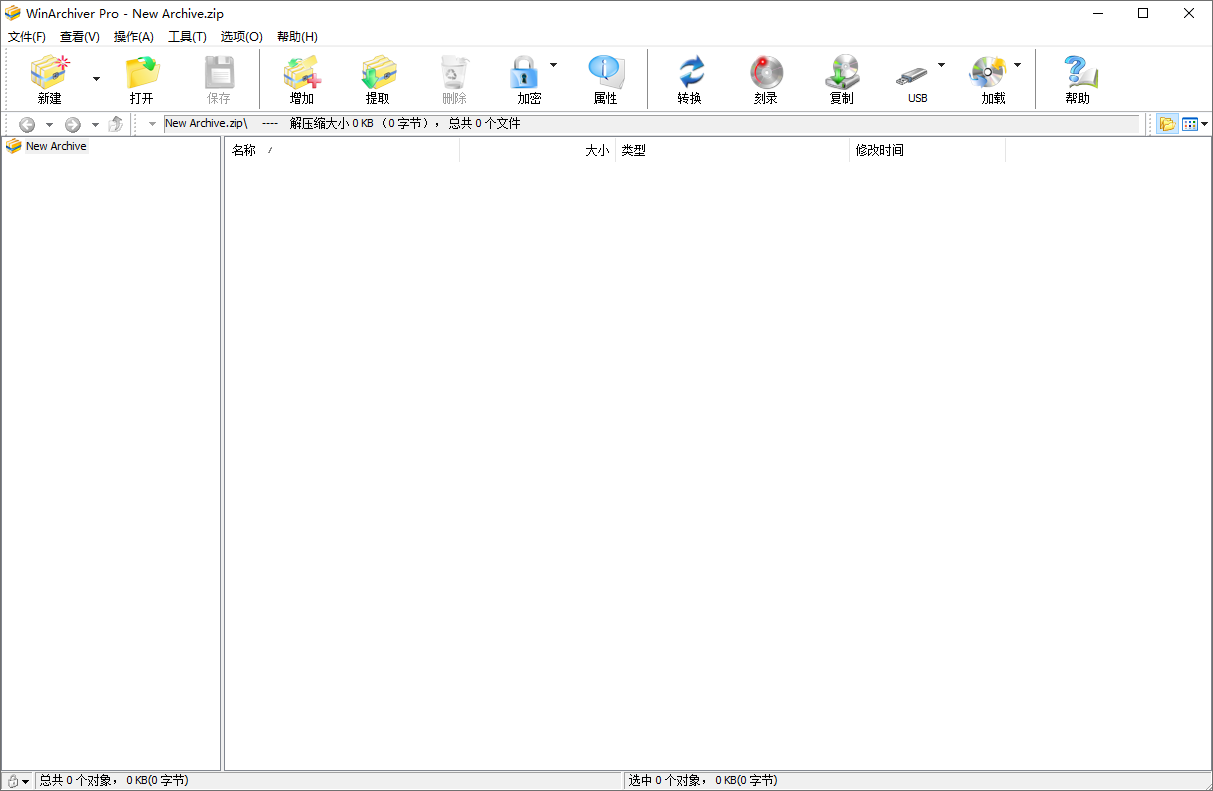
Task: Copy the archive with 复制
Action: [x=842, y=78]
